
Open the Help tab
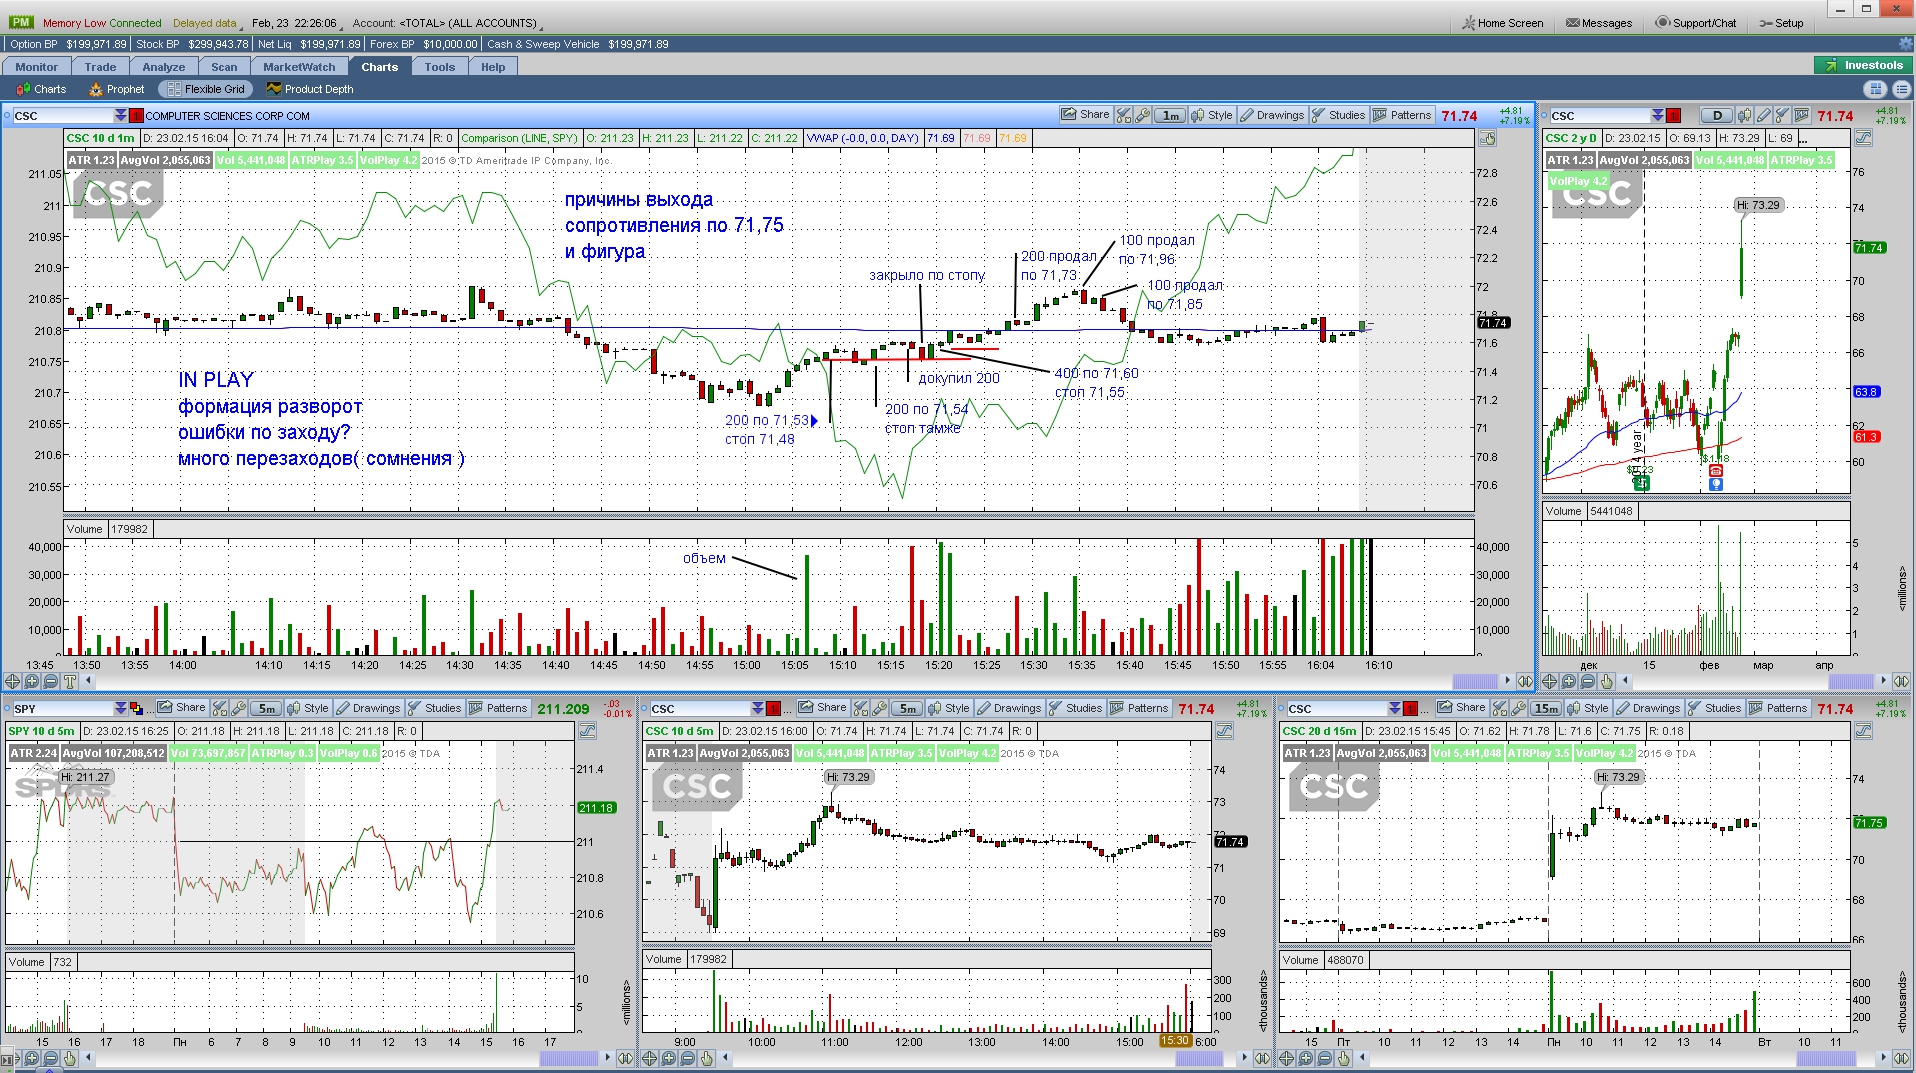[493, 67]
